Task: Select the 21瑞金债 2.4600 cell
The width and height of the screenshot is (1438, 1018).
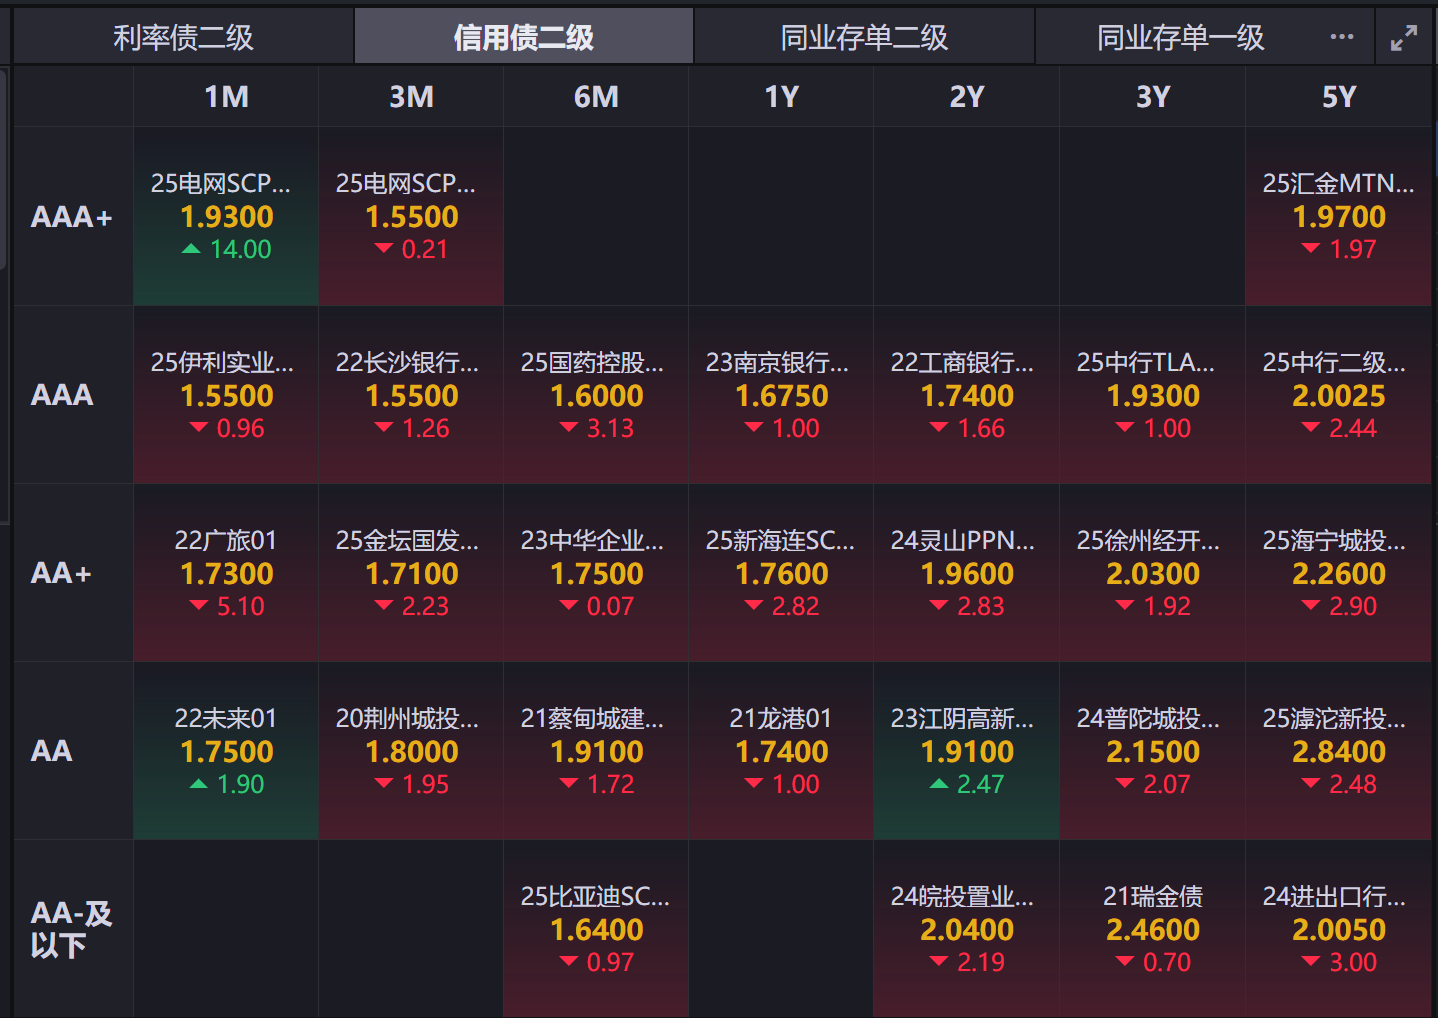Action: (1152, 929)
